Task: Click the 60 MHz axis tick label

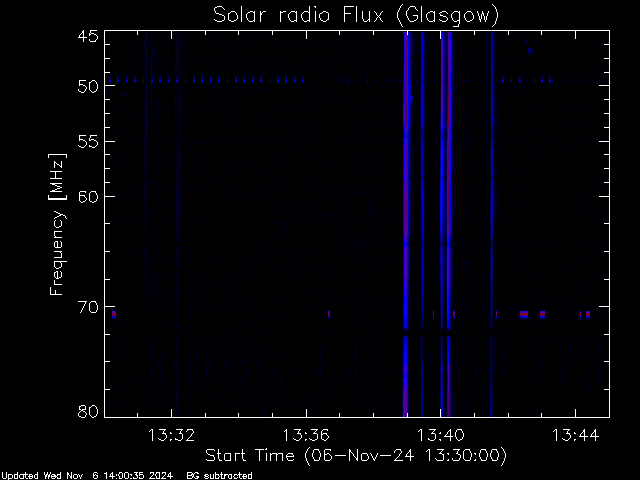Action: click(x=88, y=197)
